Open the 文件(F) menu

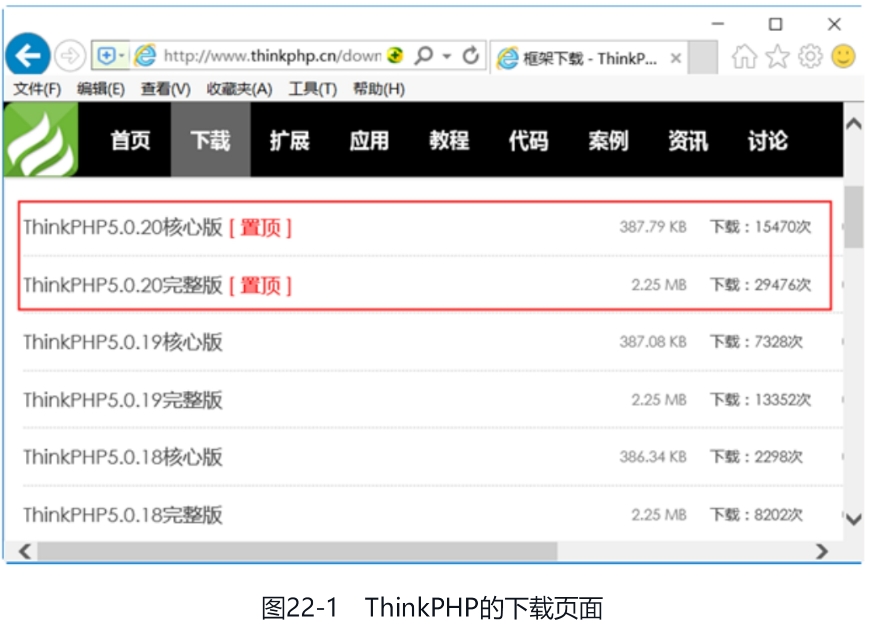(x=37, y=89)
